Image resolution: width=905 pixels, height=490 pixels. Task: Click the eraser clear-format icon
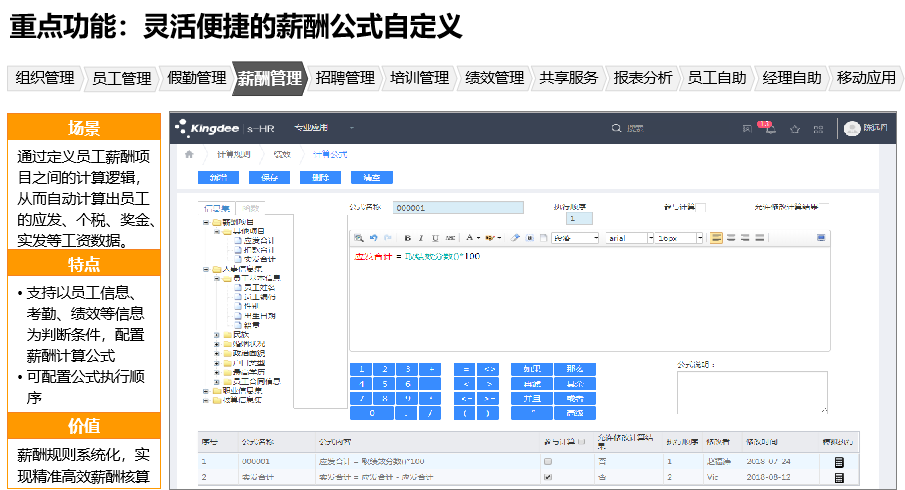[x=515, y=238]
